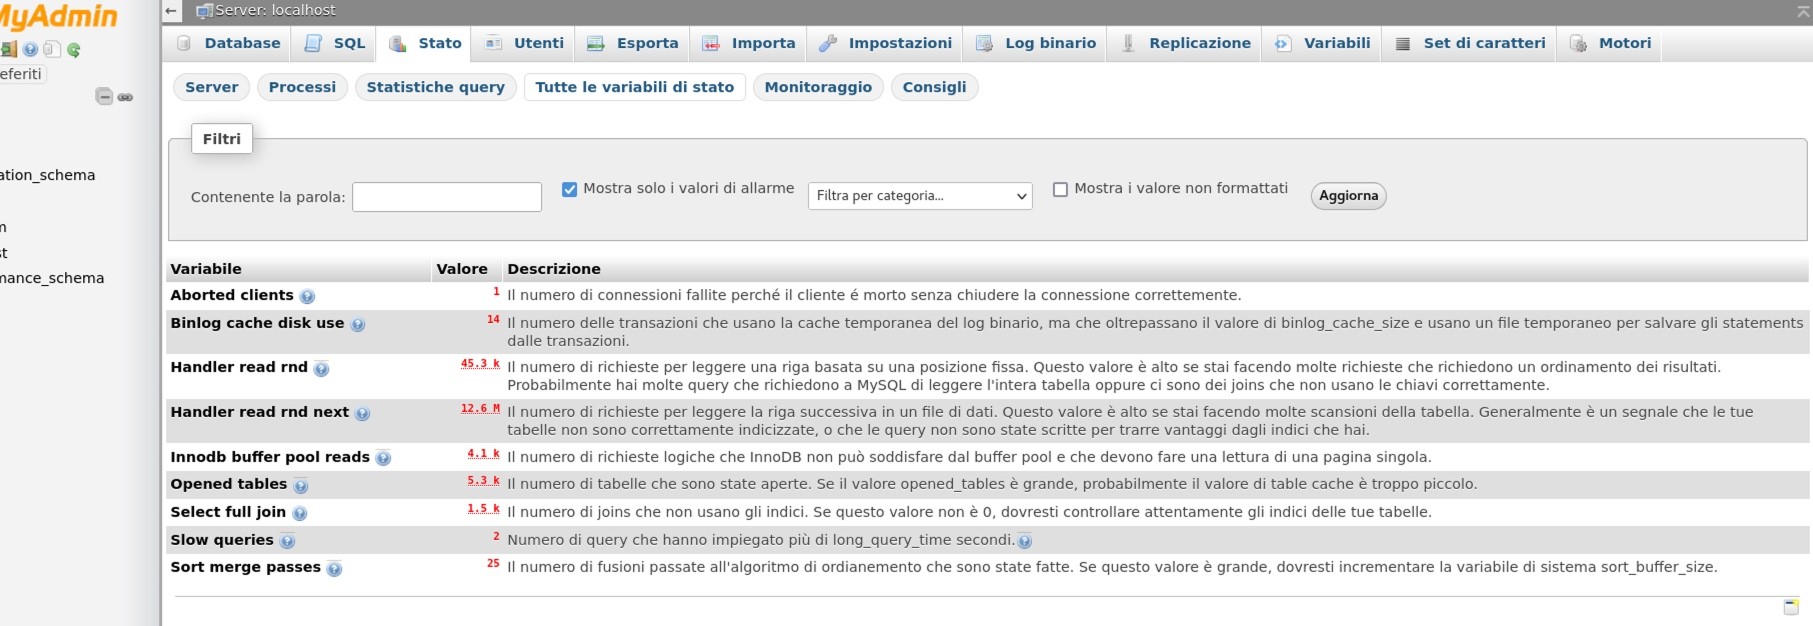Collapse all navigation tree items with minus icon
Viewport: 1813px width, 626px height.
click(104, 96)
